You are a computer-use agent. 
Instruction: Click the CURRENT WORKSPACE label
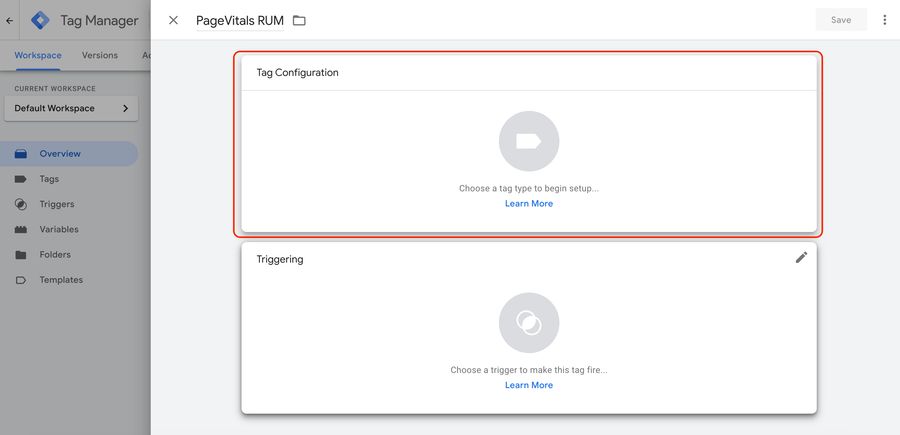coord(55,89)
